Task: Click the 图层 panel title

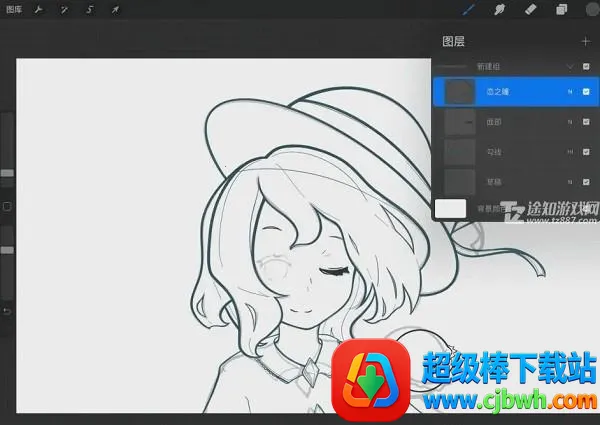Action: 453,41
